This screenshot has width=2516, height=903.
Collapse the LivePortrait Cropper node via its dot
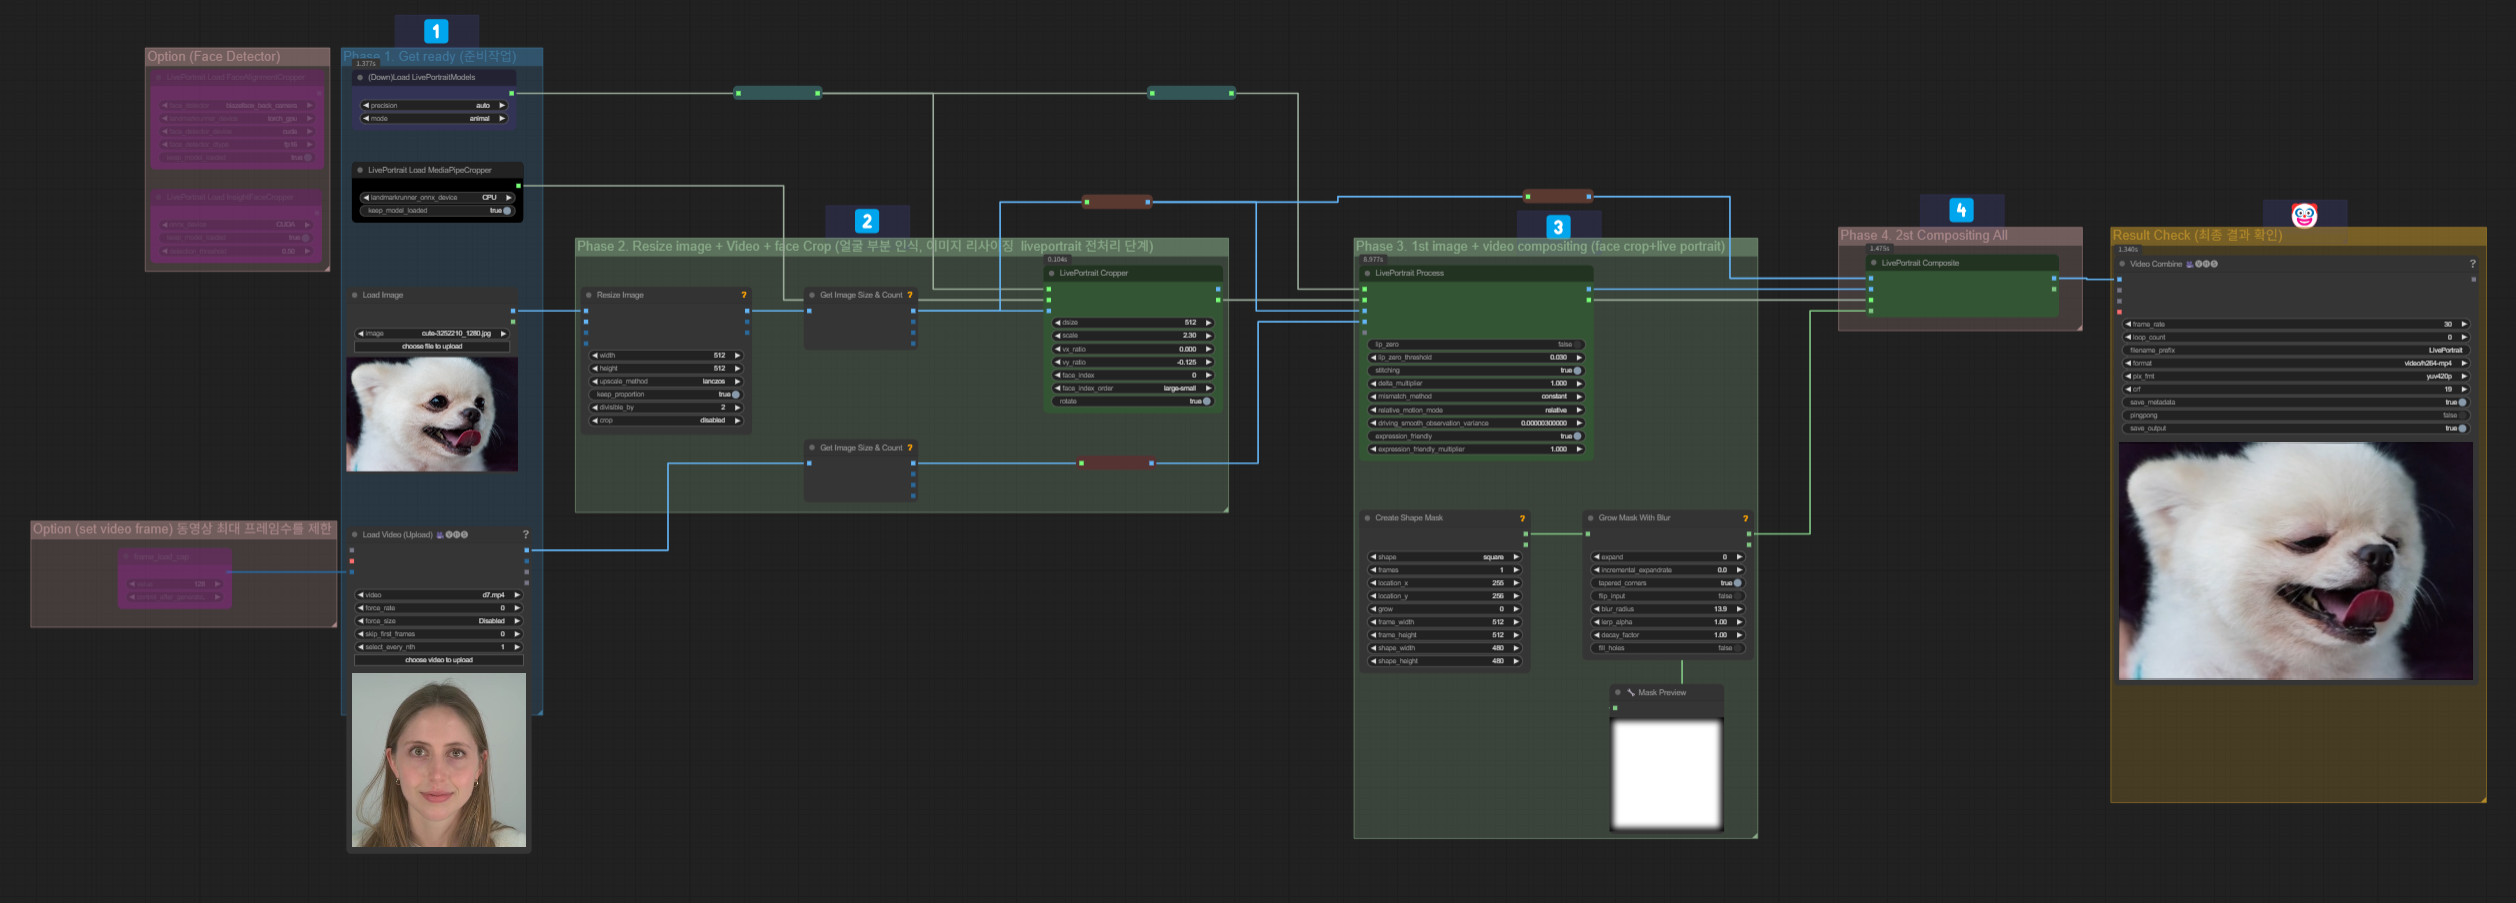click(1051, 273)
